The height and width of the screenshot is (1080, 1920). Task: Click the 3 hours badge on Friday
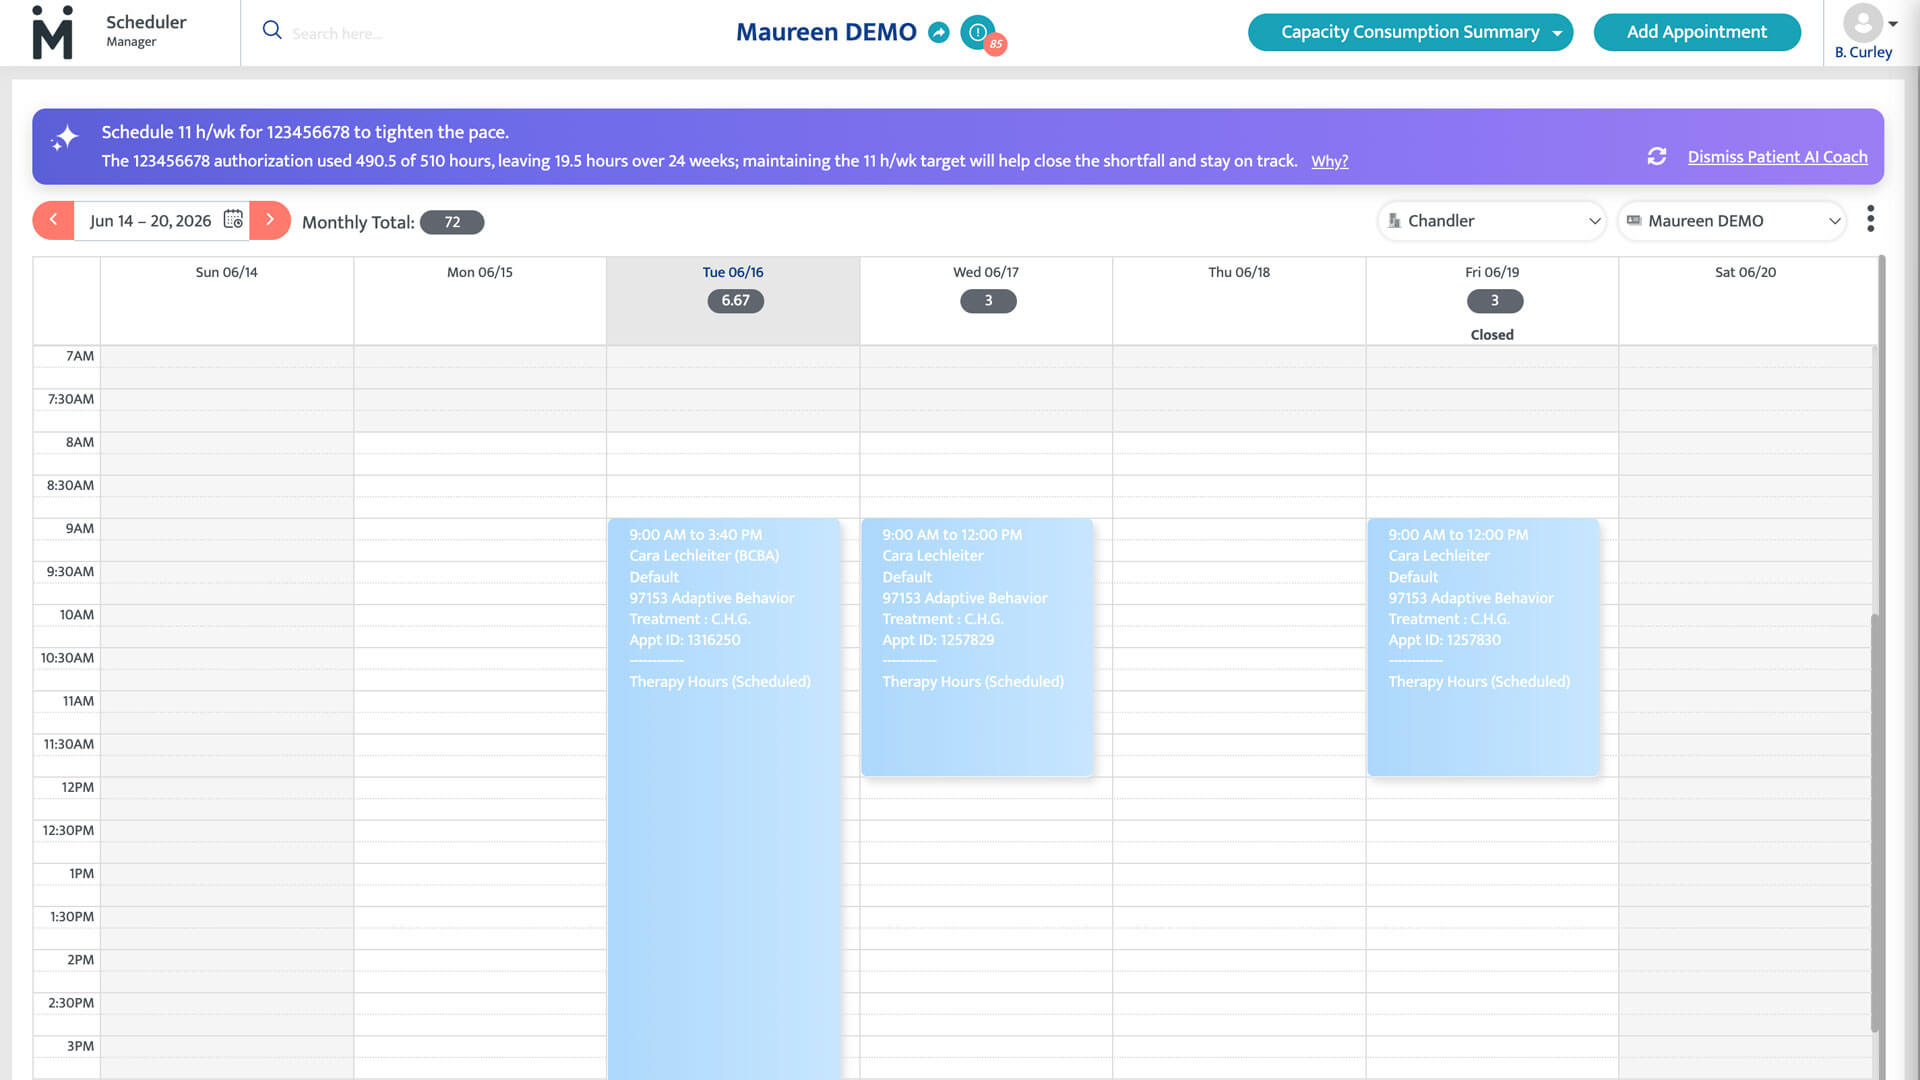coord(1494,301)
